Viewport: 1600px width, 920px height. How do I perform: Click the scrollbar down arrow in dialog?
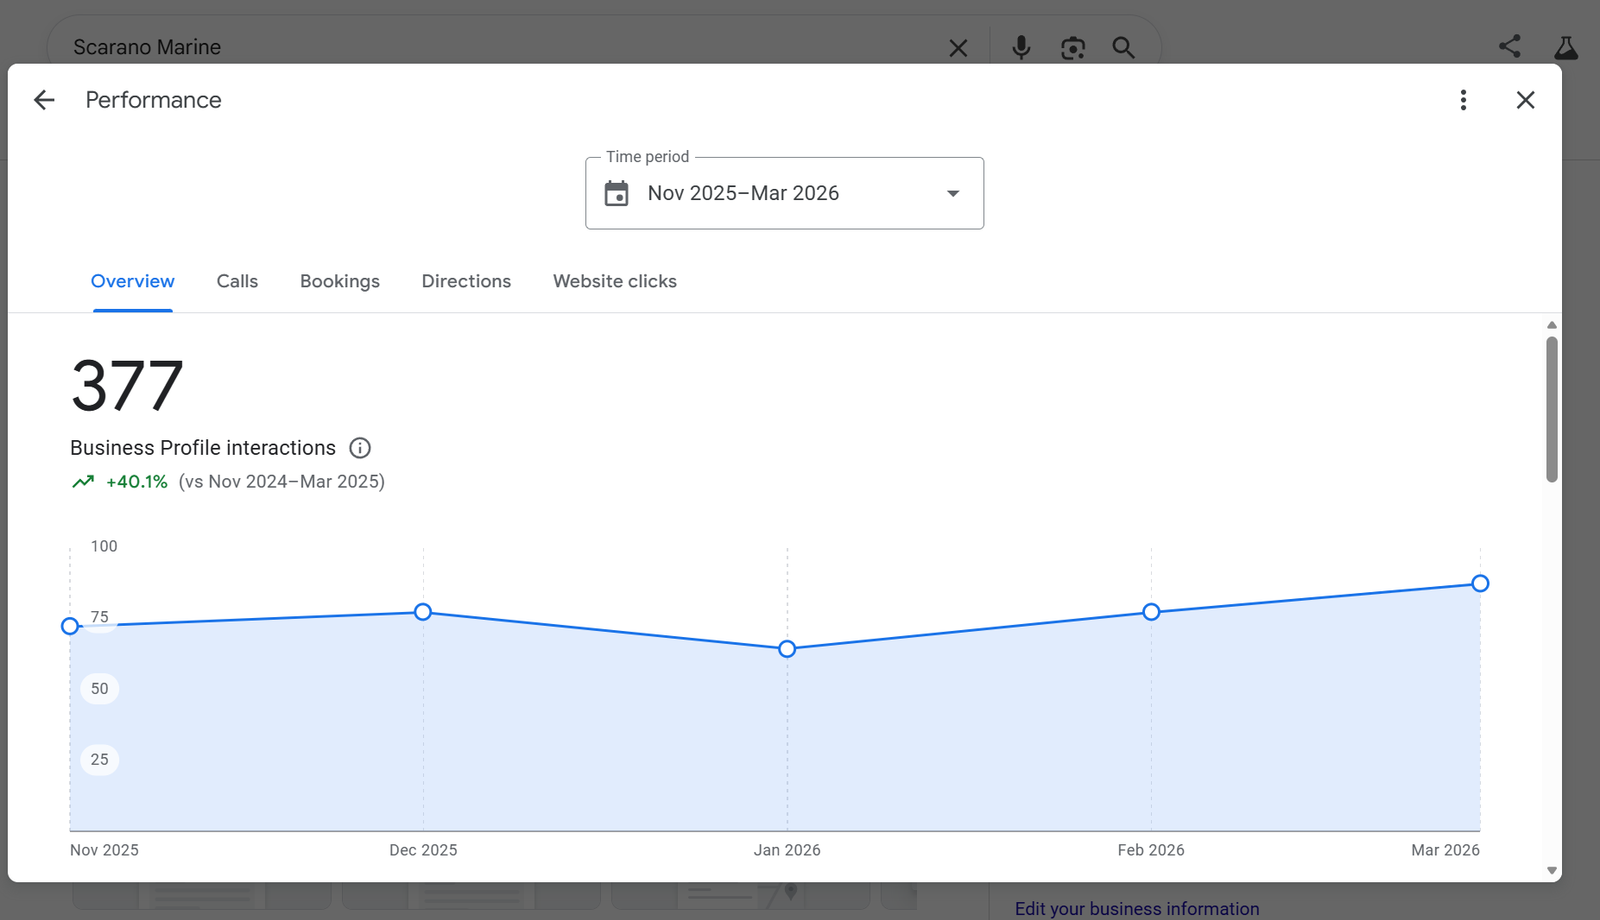coord(1552,871)
